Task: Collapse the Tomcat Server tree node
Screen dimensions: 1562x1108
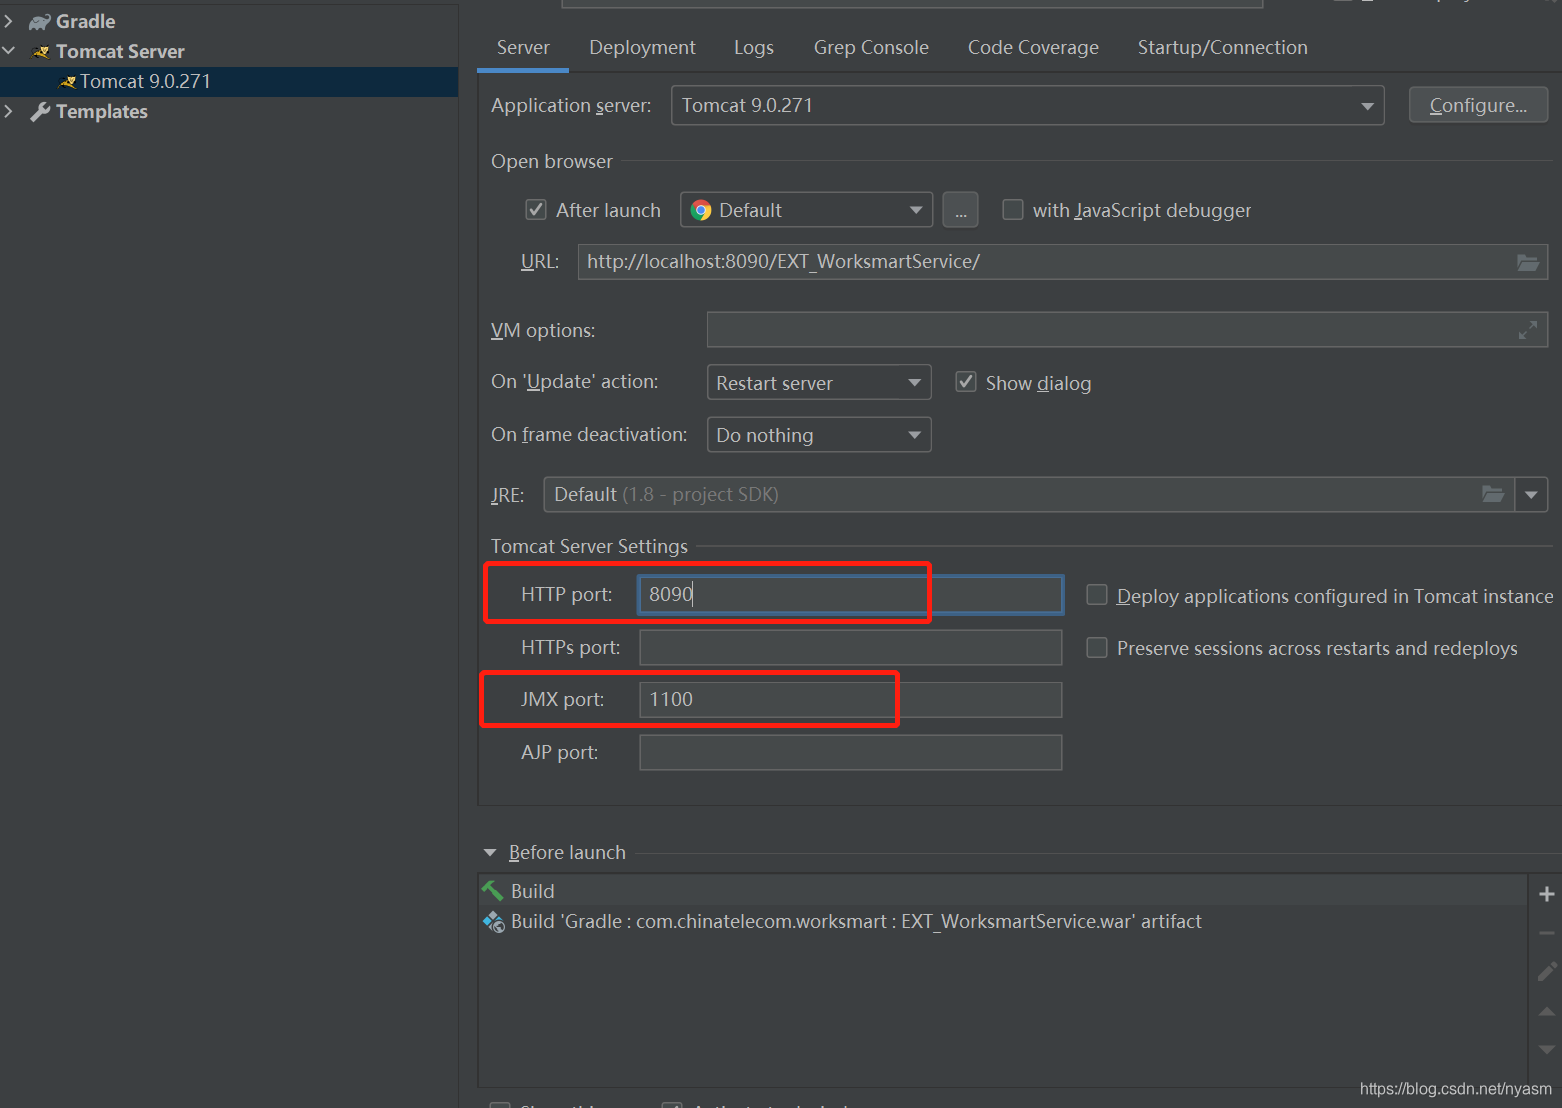Action: [x=9, y=51]
